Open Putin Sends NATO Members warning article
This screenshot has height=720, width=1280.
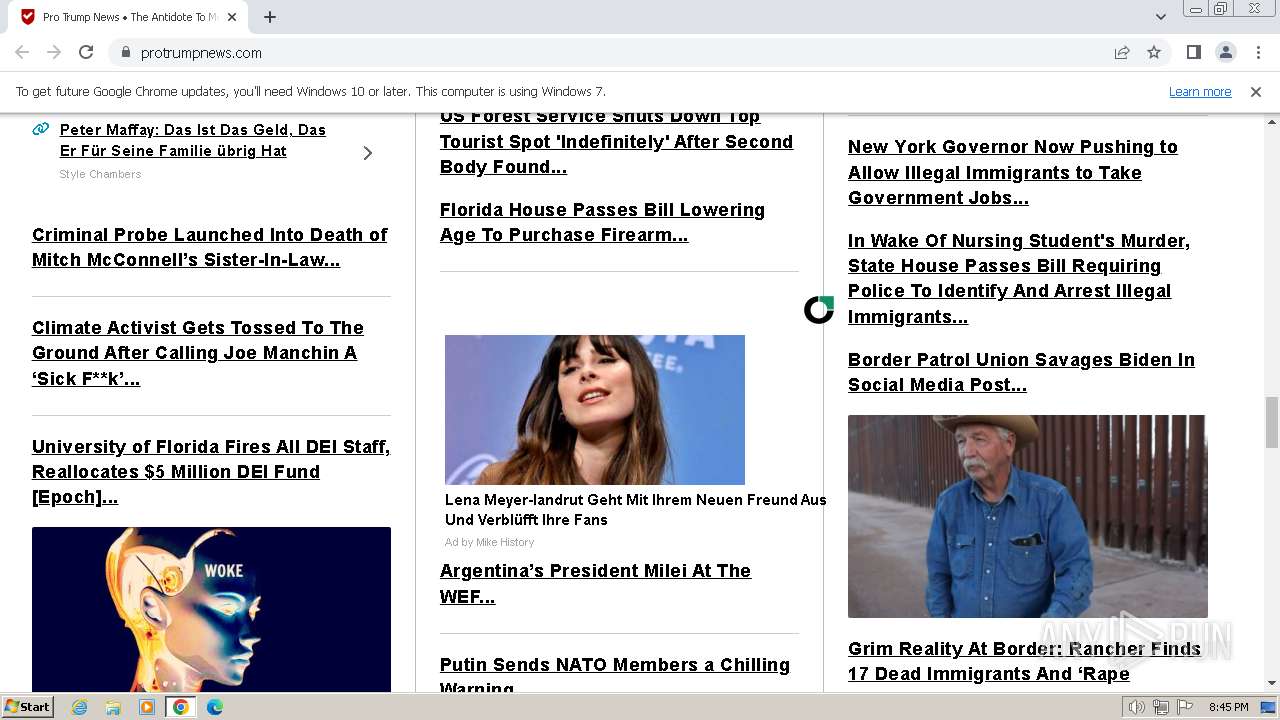[615, 674]
